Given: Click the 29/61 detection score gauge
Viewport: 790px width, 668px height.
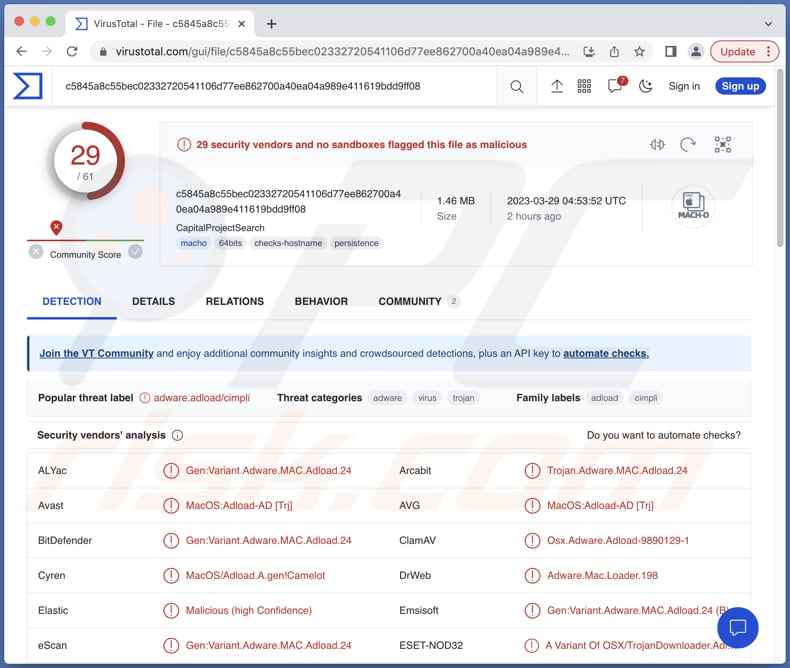Looking at the screenshot, I should (x=86, y=161).
